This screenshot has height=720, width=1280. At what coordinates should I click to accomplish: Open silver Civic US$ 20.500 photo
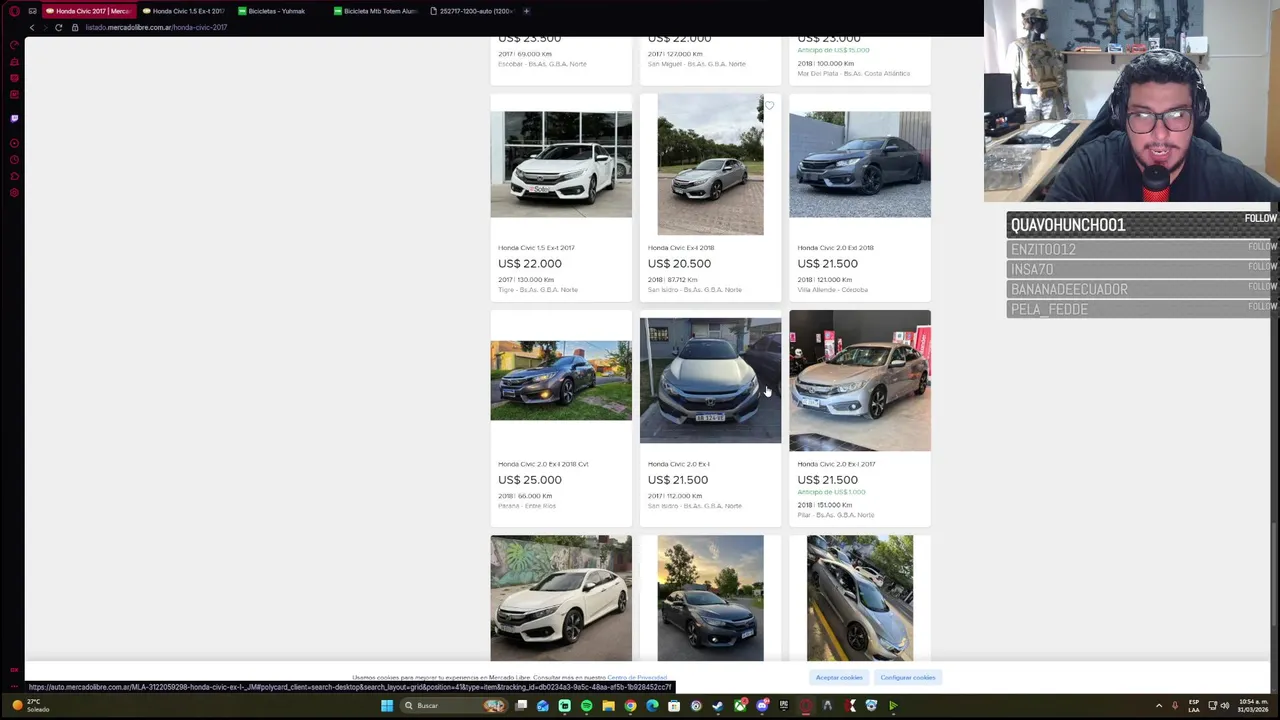[710, 164]
